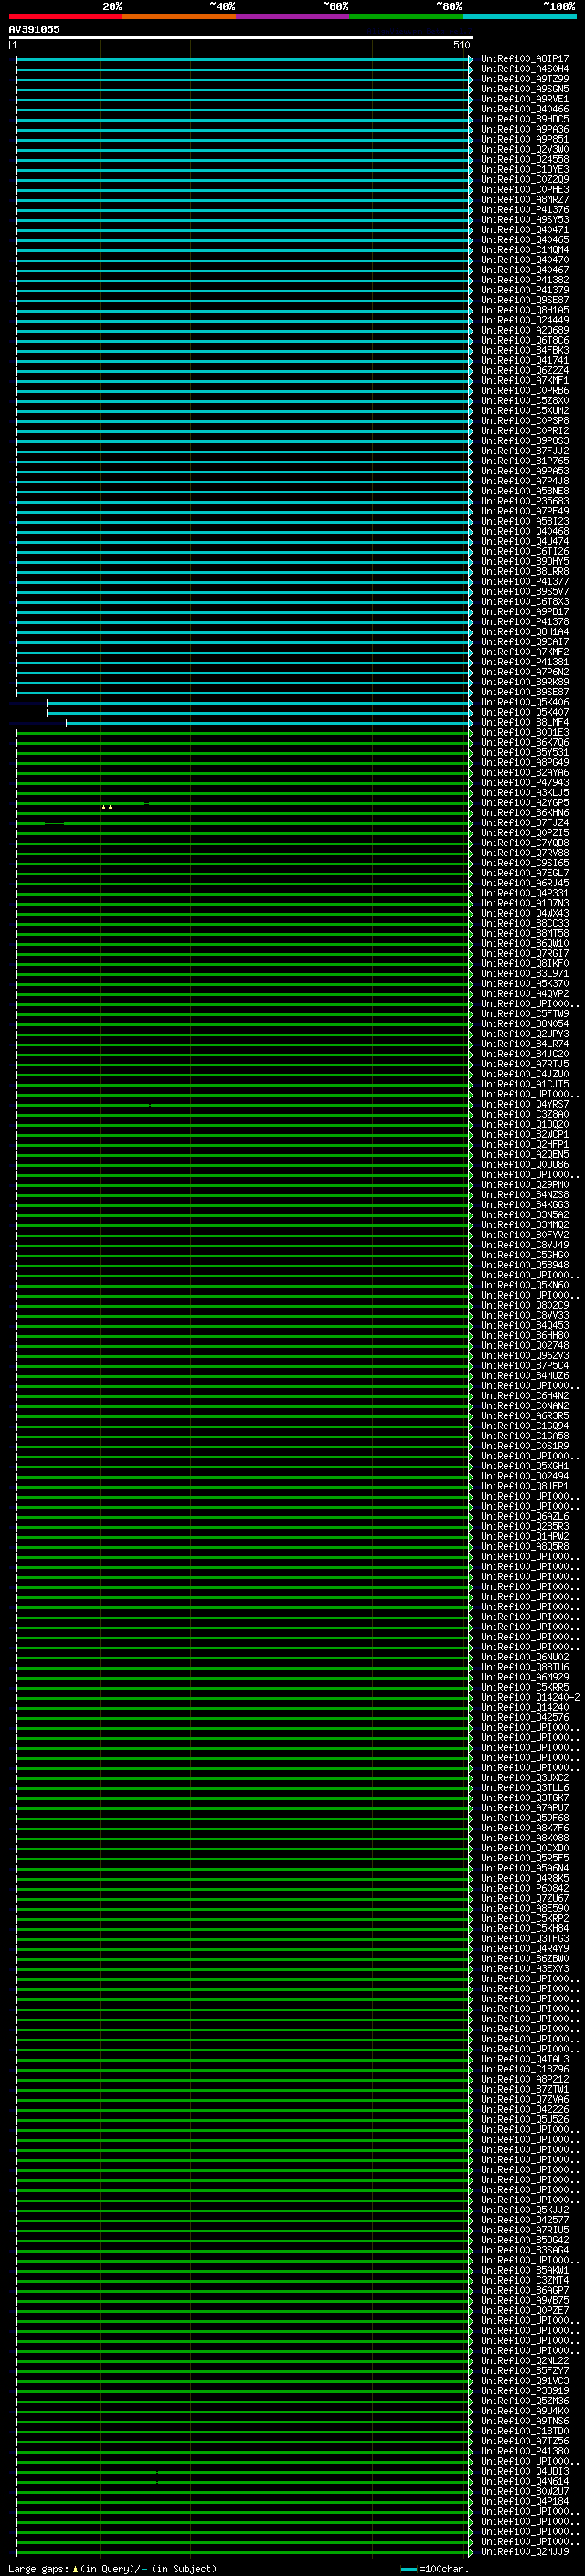Click the white query sequence bar
Image resolution: width=585 pixels, height=2576 pixels.
[241, 37]
